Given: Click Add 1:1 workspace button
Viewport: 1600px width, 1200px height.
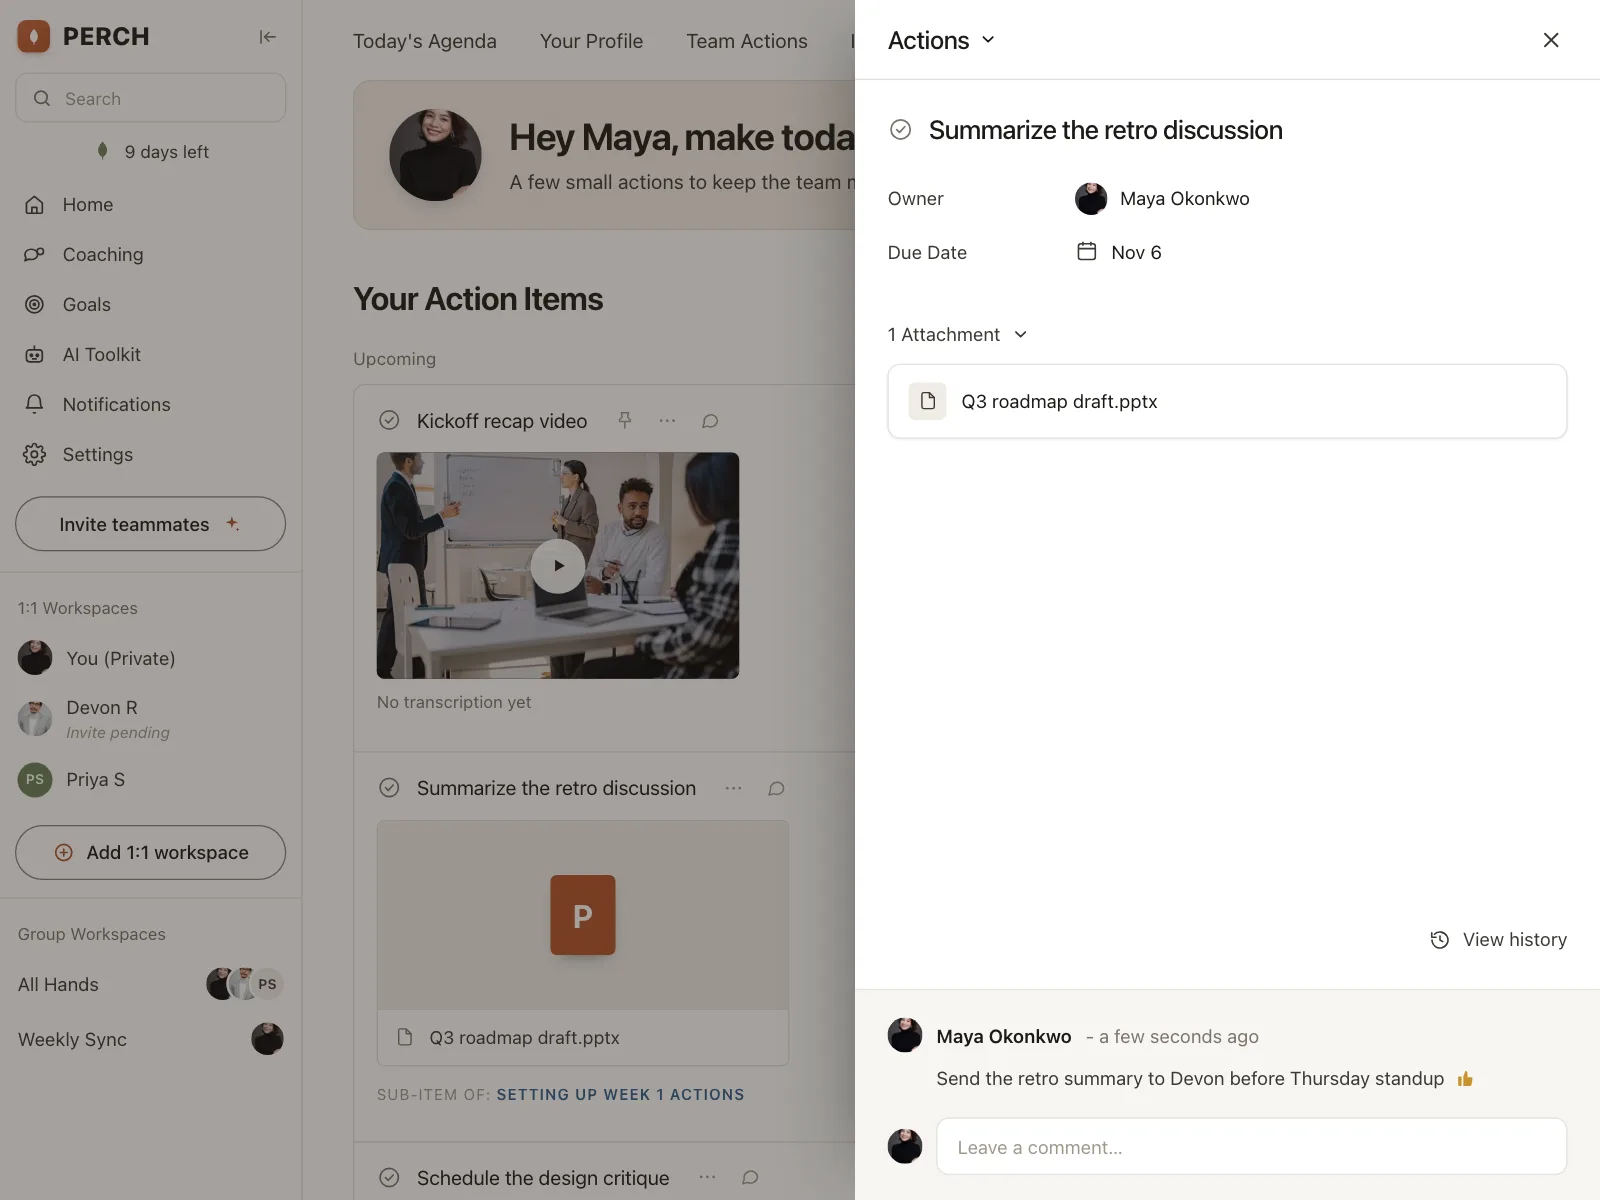Looking at the screenshot, I should [150, 852].
